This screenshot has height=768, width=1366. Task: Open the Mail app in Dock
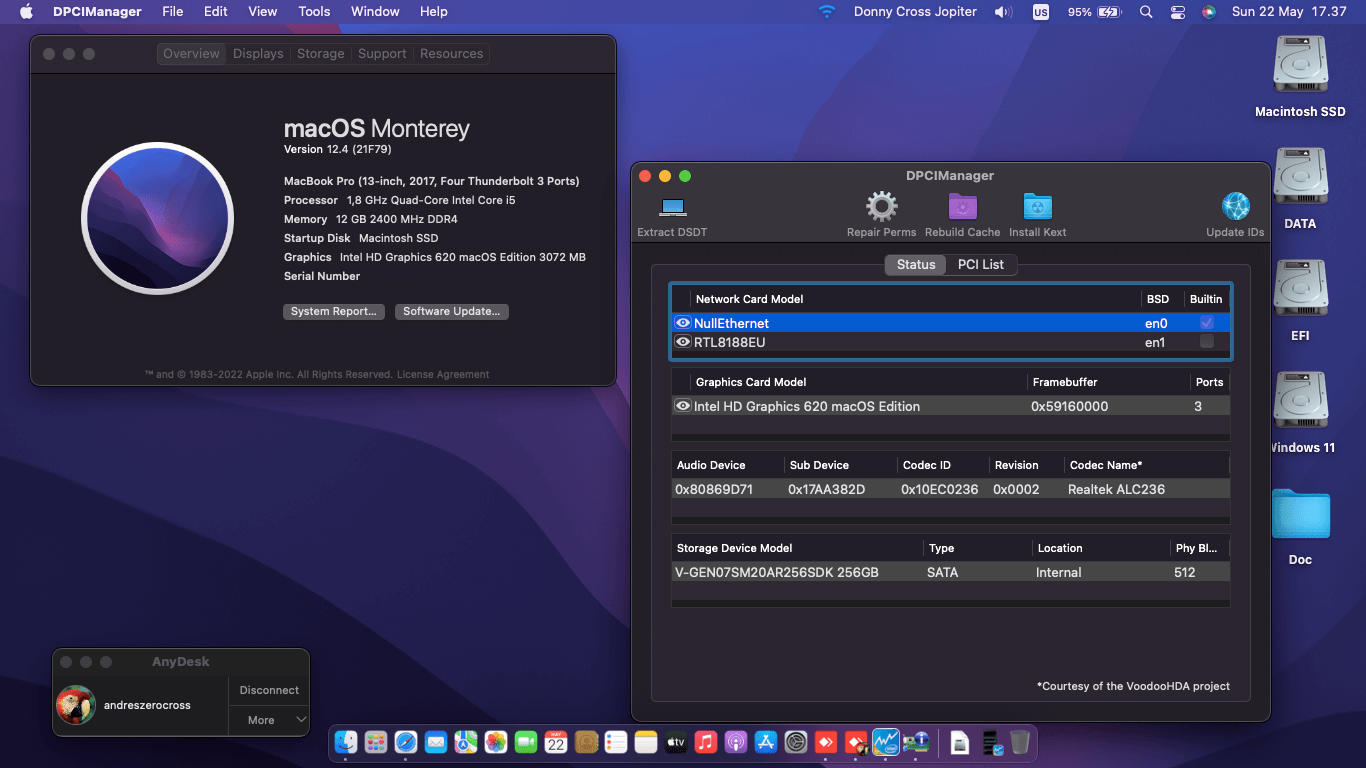pyautogui.click(x=436, y=742)
